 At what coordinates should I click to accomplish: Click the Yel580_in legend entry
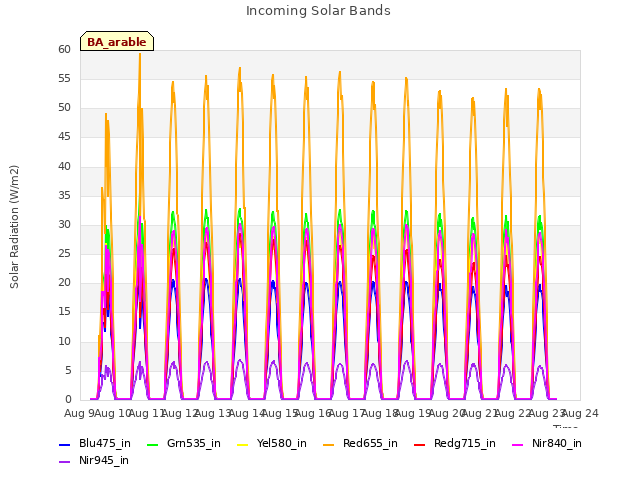pyautogui.click(x=271, y=444)
